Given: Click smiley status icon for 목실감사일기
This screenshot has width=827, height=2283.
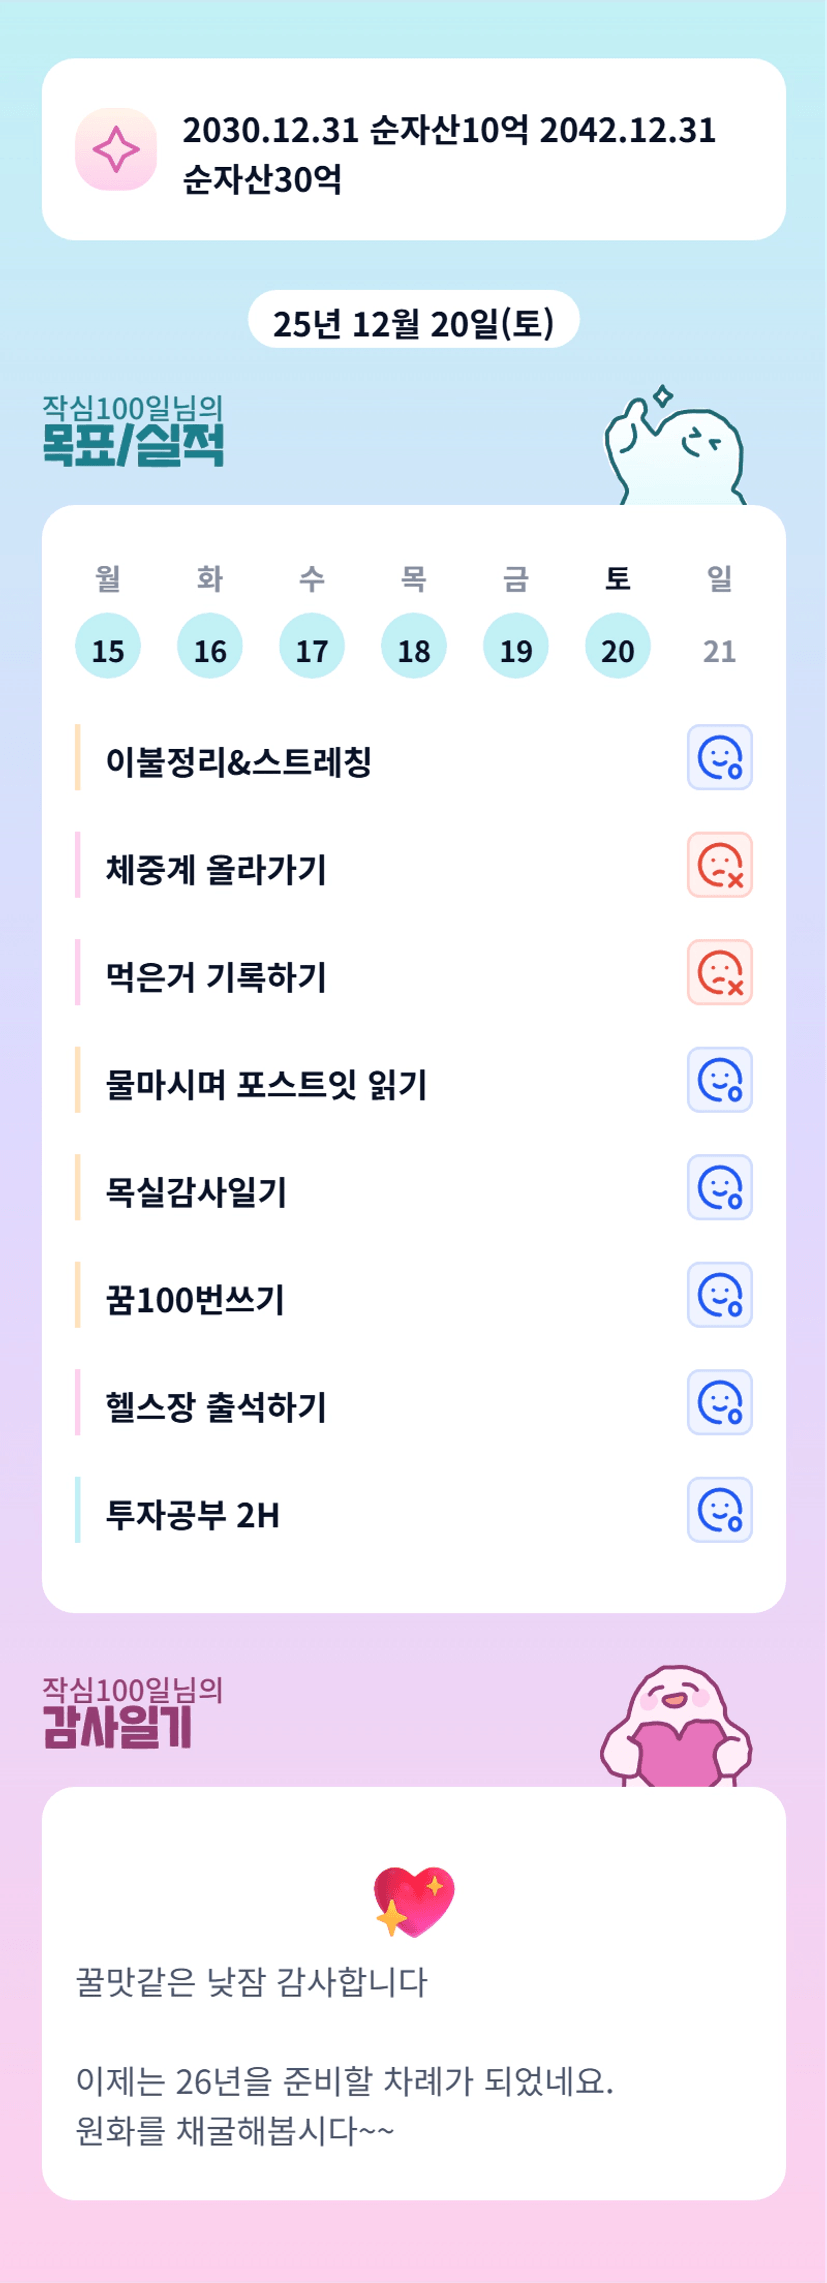Looking at the screenshot, I should coord(719,1187).
